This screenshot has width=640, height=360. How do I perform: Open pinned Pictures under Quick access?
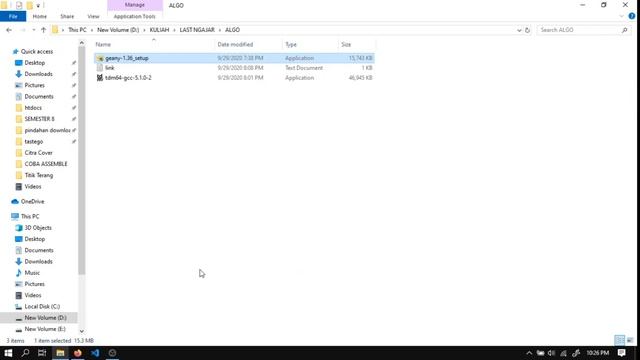35,85
